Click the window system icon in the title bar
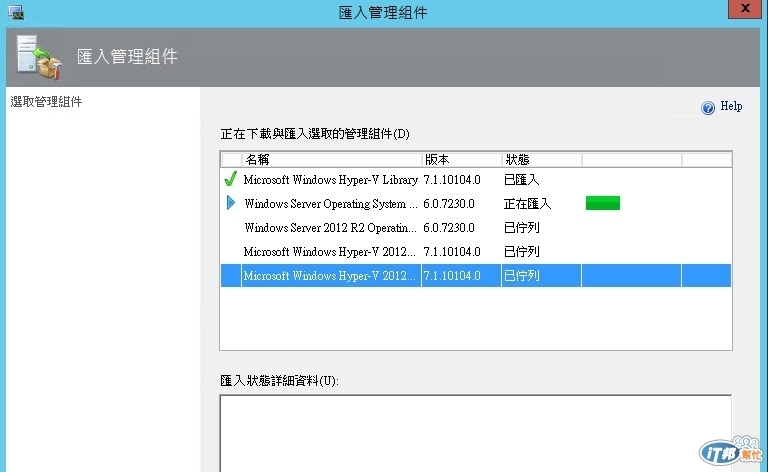 [x=16, y=12]
